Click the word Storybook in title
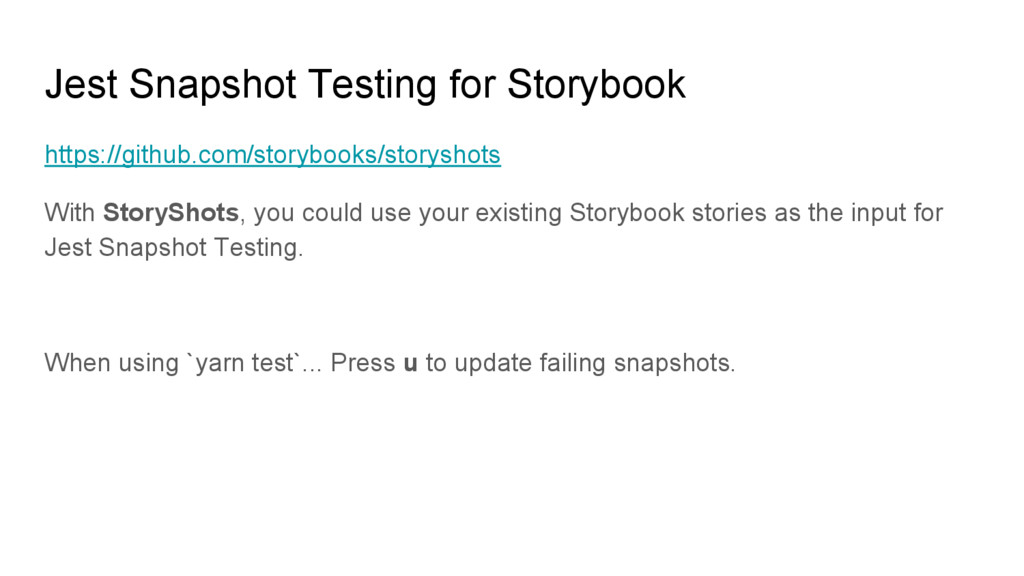This screenshot has width=1024, height=576. pyautogui.click(x=596, y=85)
